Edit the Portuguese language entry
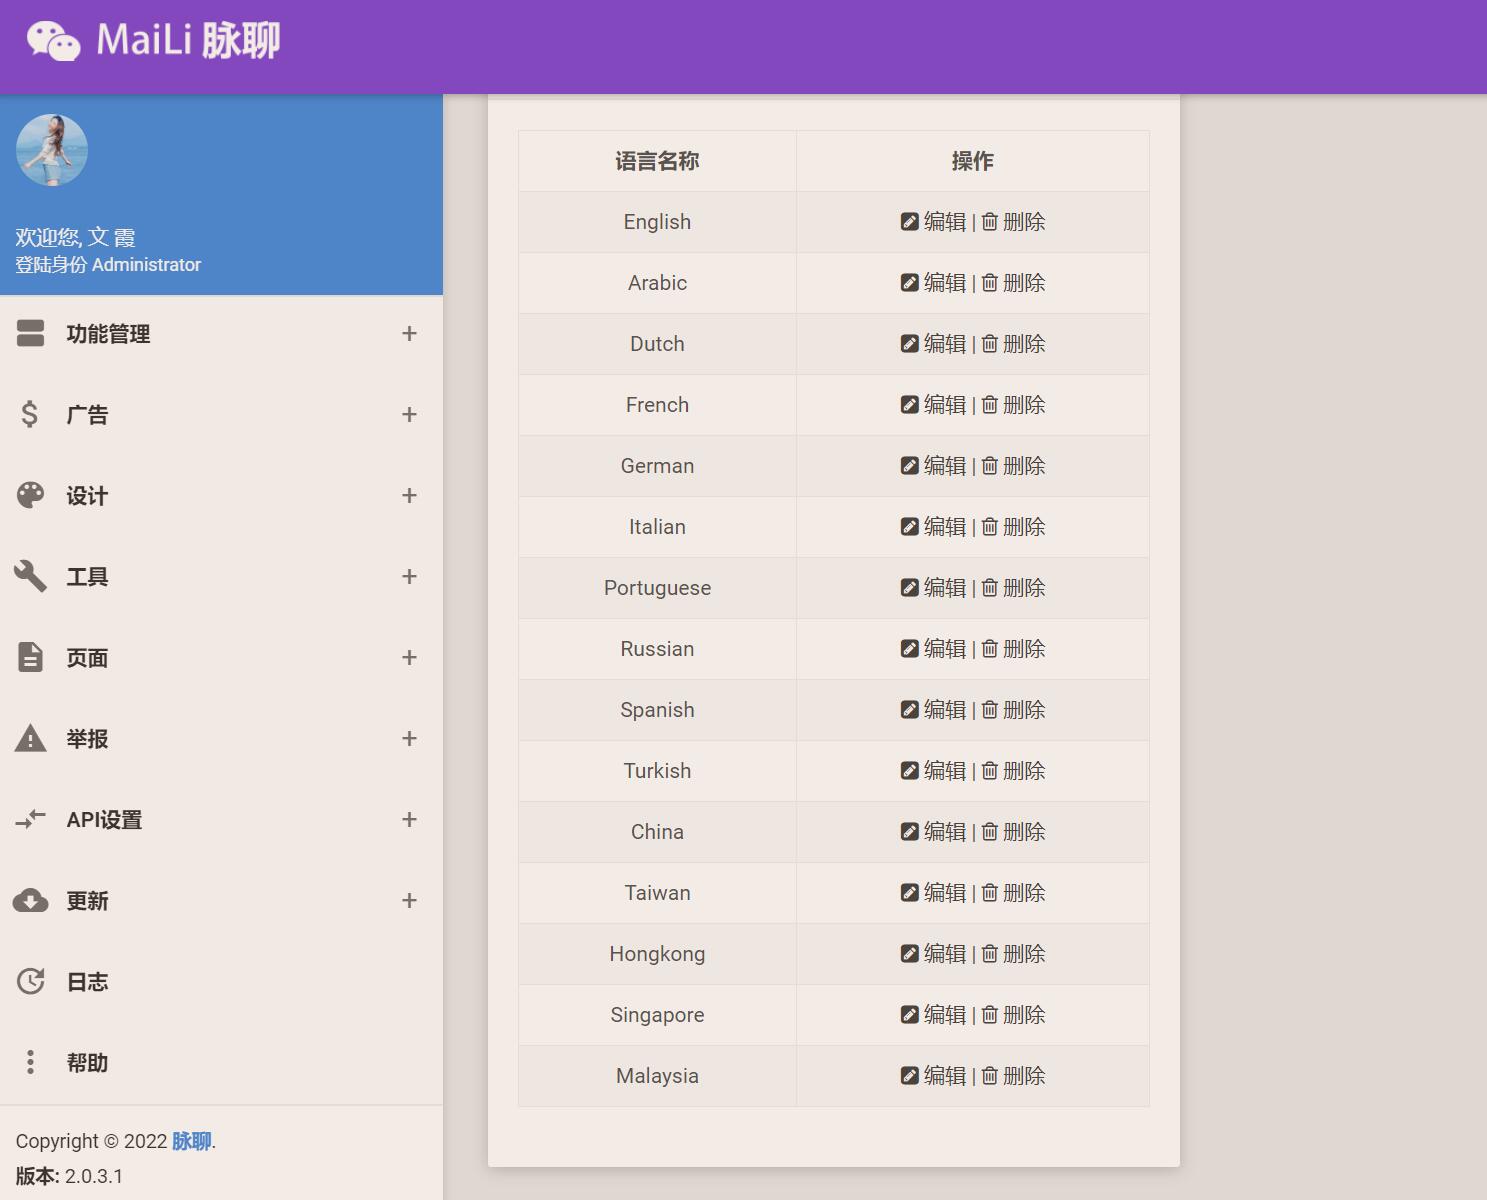Screen dimensions: 1487x1200 [933, 588]
